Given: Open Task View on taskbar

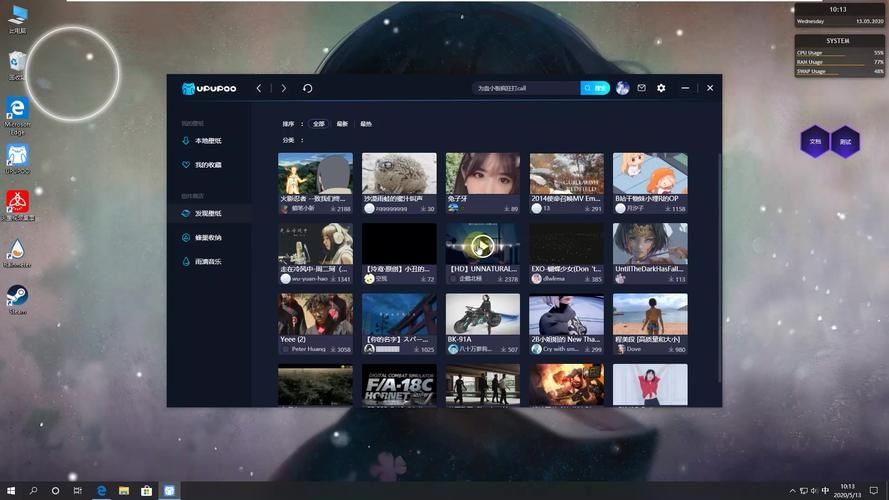Looking at the screenshot, I should (x=78, y=490).
